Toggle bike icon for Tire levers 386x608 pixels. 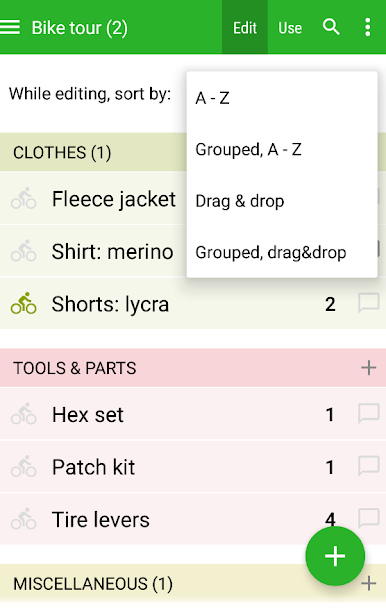(x=24, y=519)
